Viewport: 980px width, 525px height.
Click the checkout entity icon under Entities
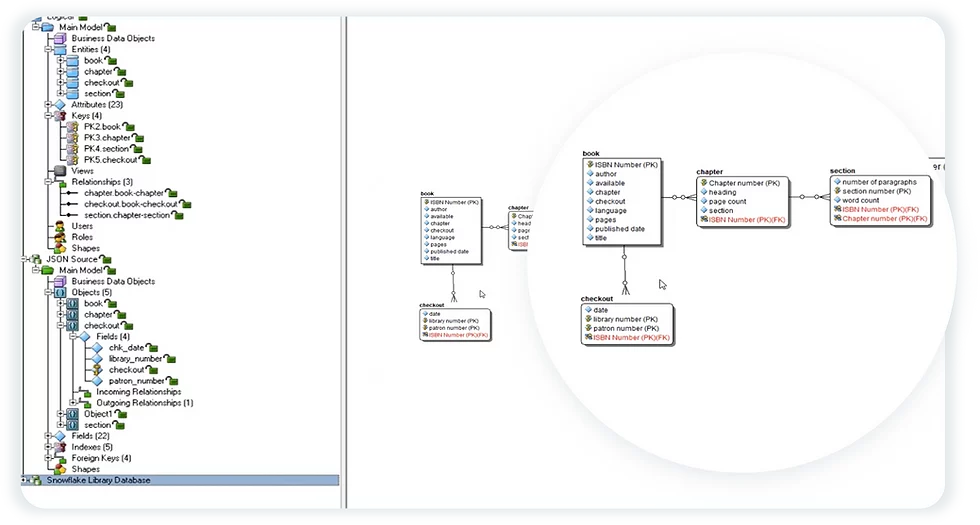point(72,82)
